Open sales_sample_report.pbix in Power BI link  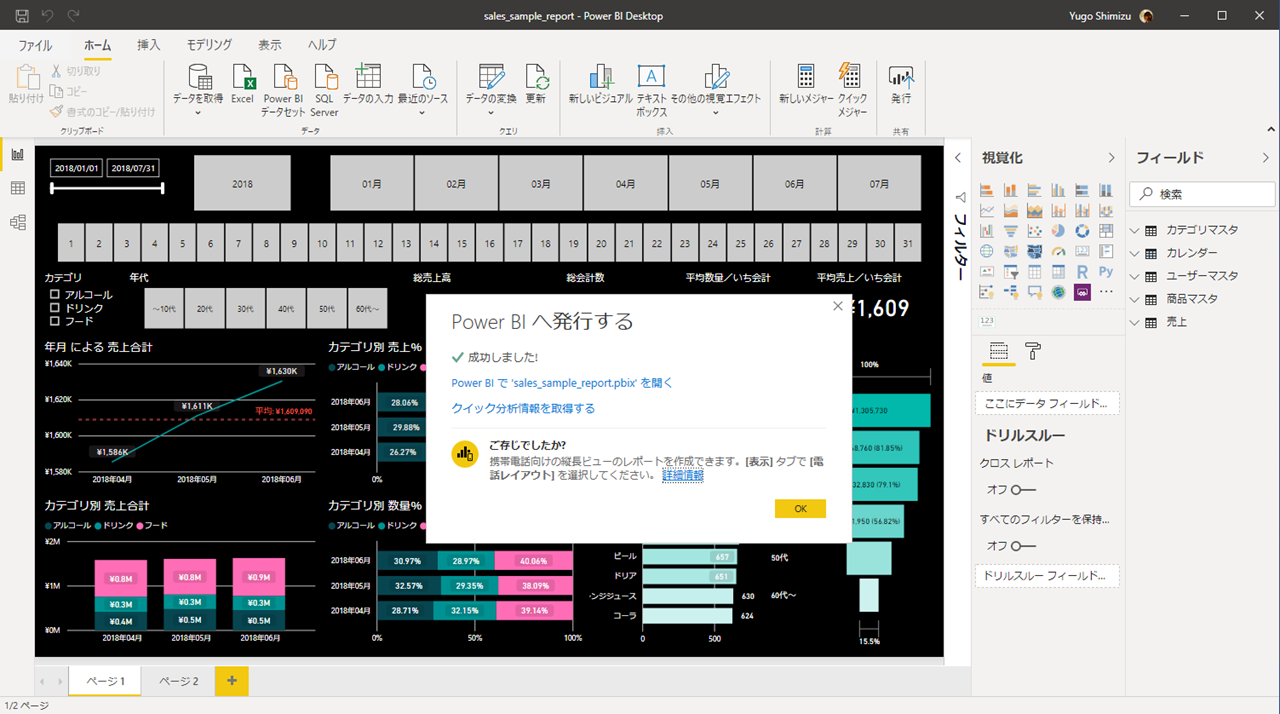562,383
